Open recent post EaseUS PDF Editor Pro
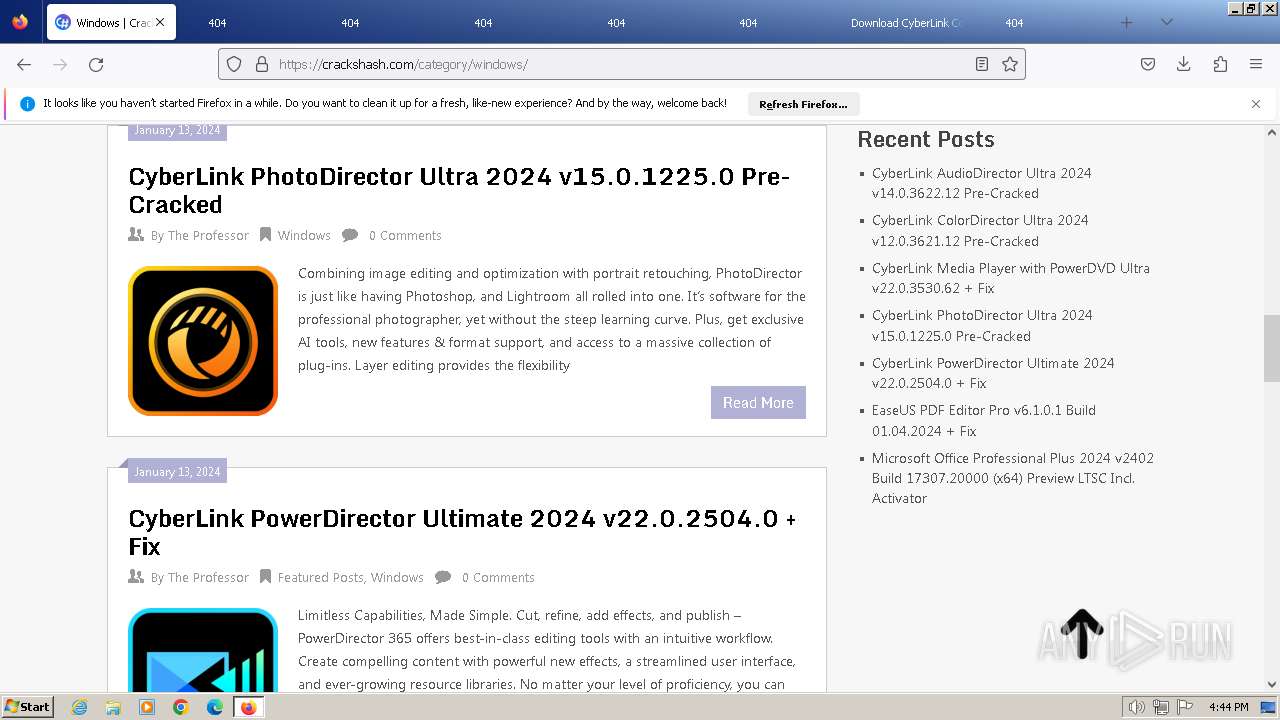 pos(983,420)
